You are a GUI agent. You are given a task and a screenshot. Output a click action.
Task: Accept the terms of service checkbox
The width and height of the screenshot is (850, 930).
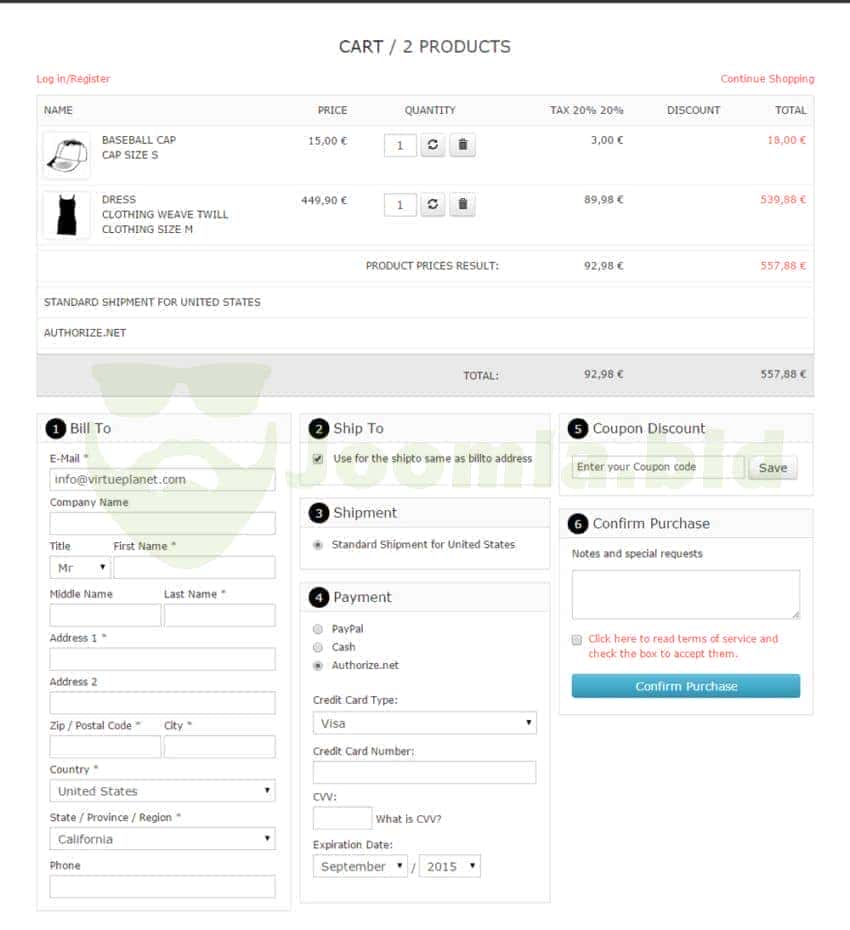pyautogui.click(x=577, y=640)
